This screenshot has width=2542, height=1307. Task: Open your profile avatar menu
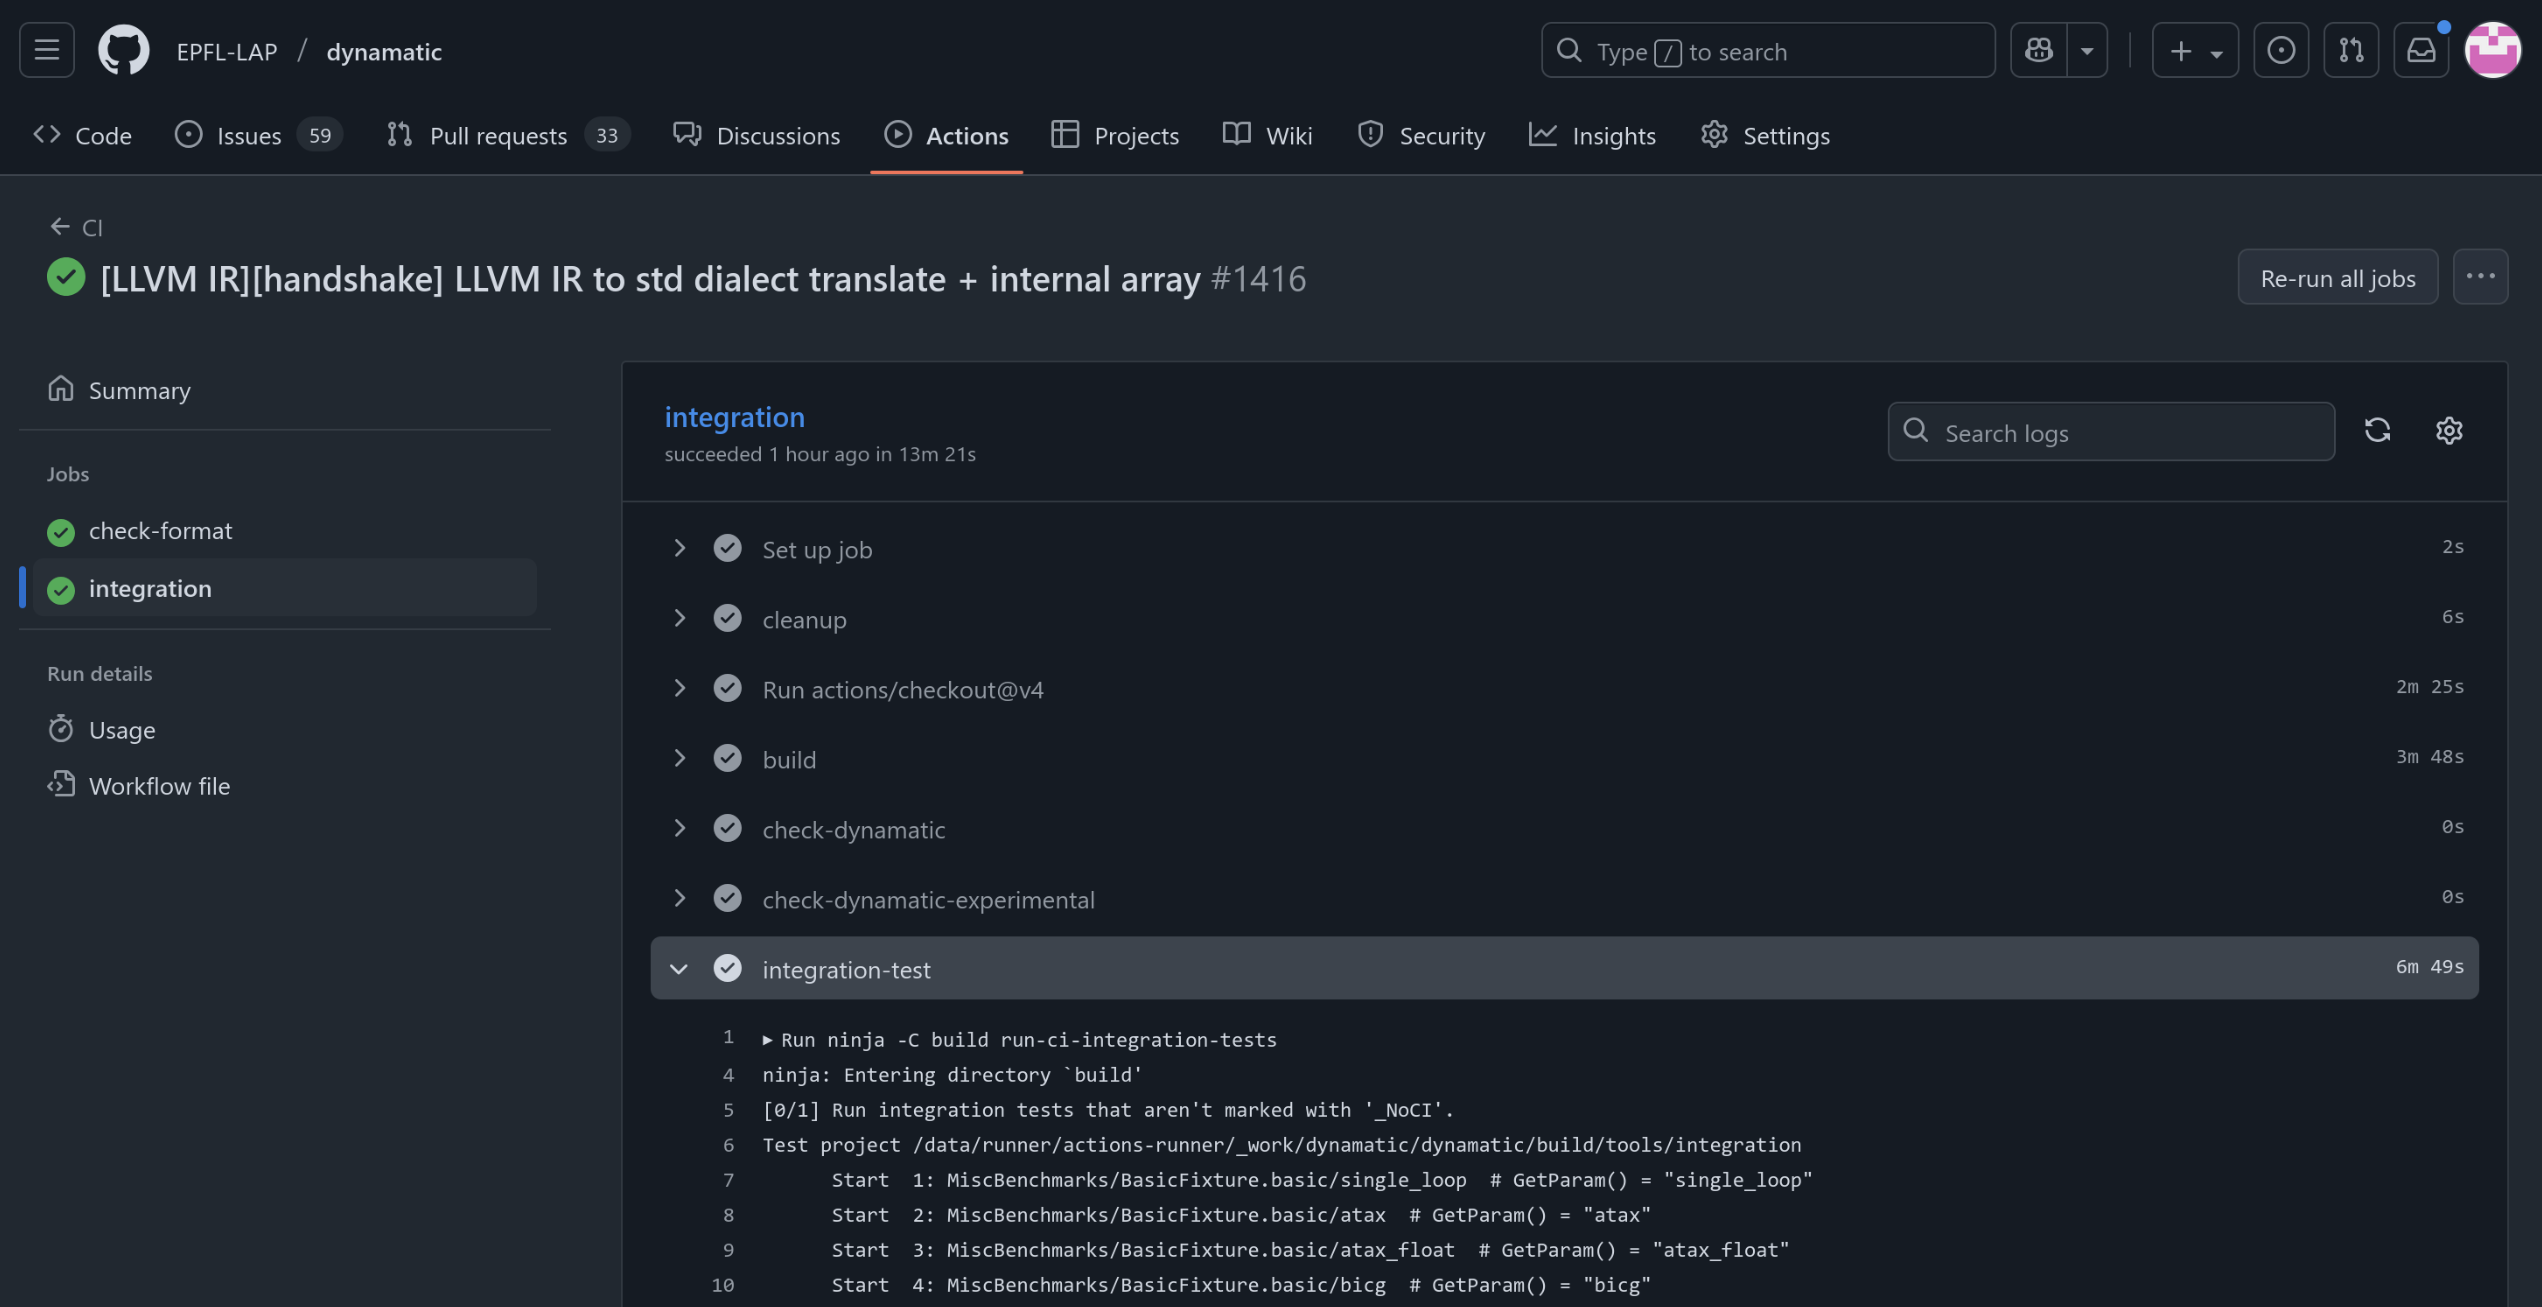tap(2494, 50)
